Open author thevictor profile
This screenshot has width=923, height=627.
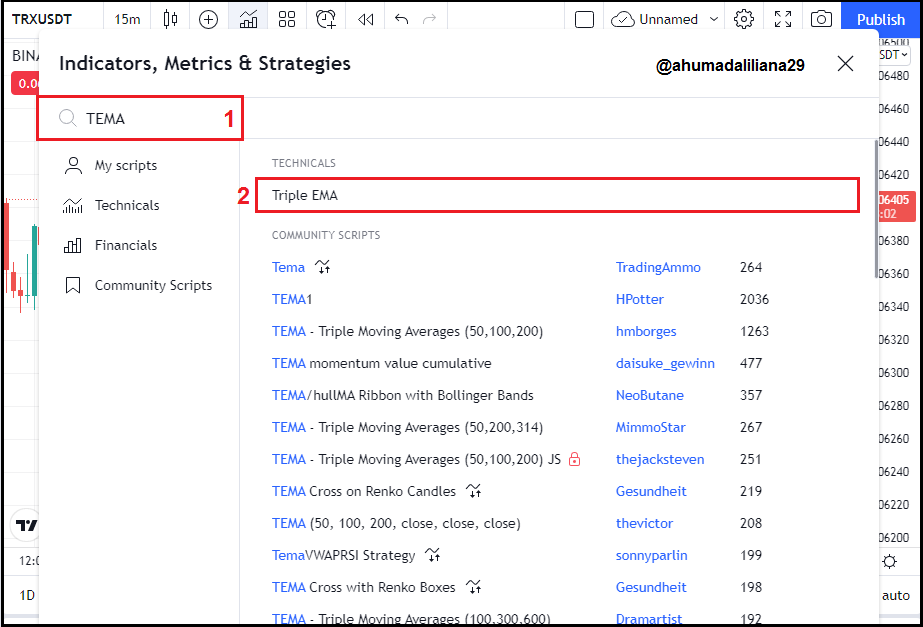click(645, 523)
